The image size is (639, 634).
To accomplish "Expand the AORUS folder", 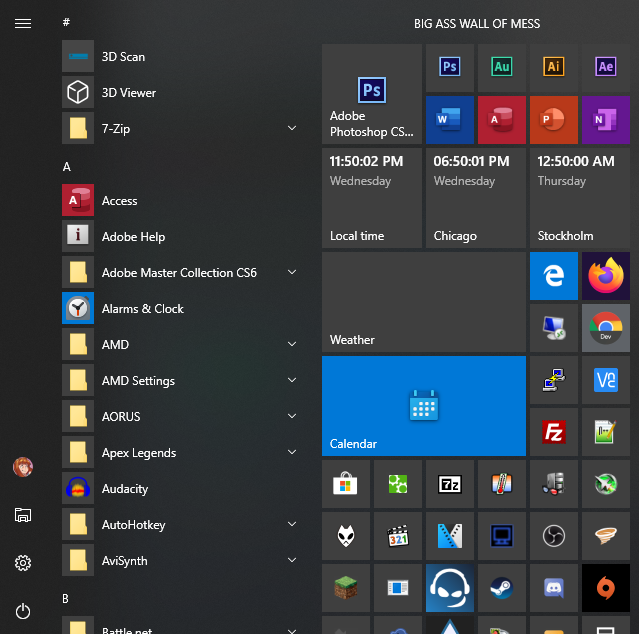I will [292, 416].
